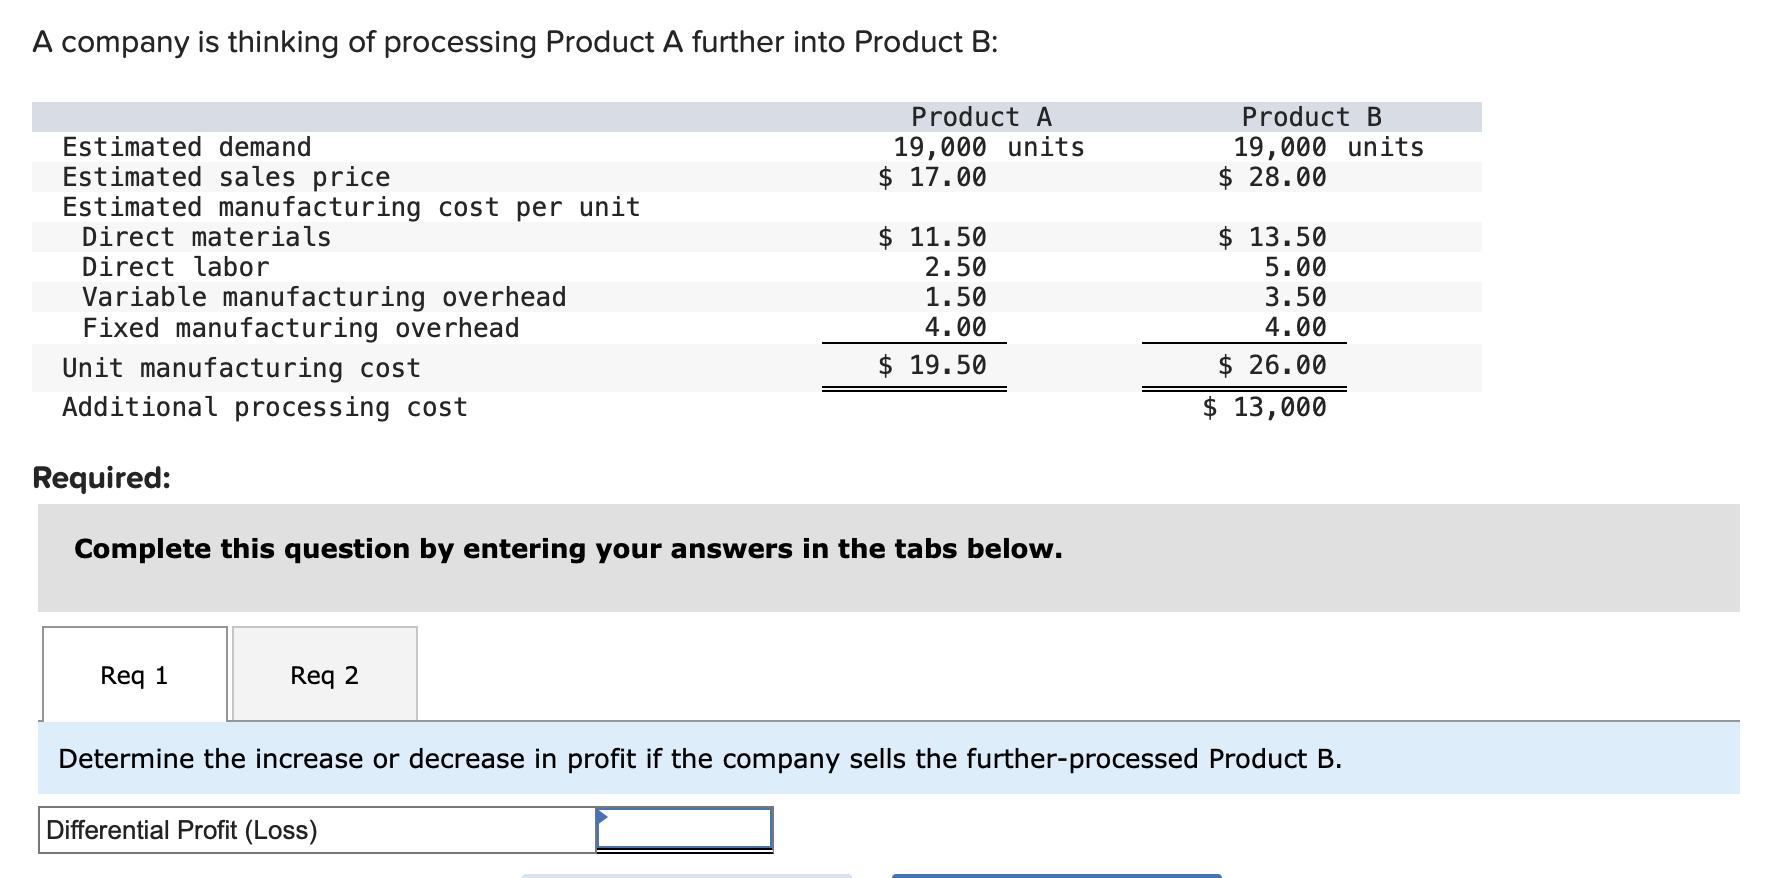Click Product A unit manufacturing cost $ 19.50
This screenshot has height=878, width=1766.
(x=932, y=365)
